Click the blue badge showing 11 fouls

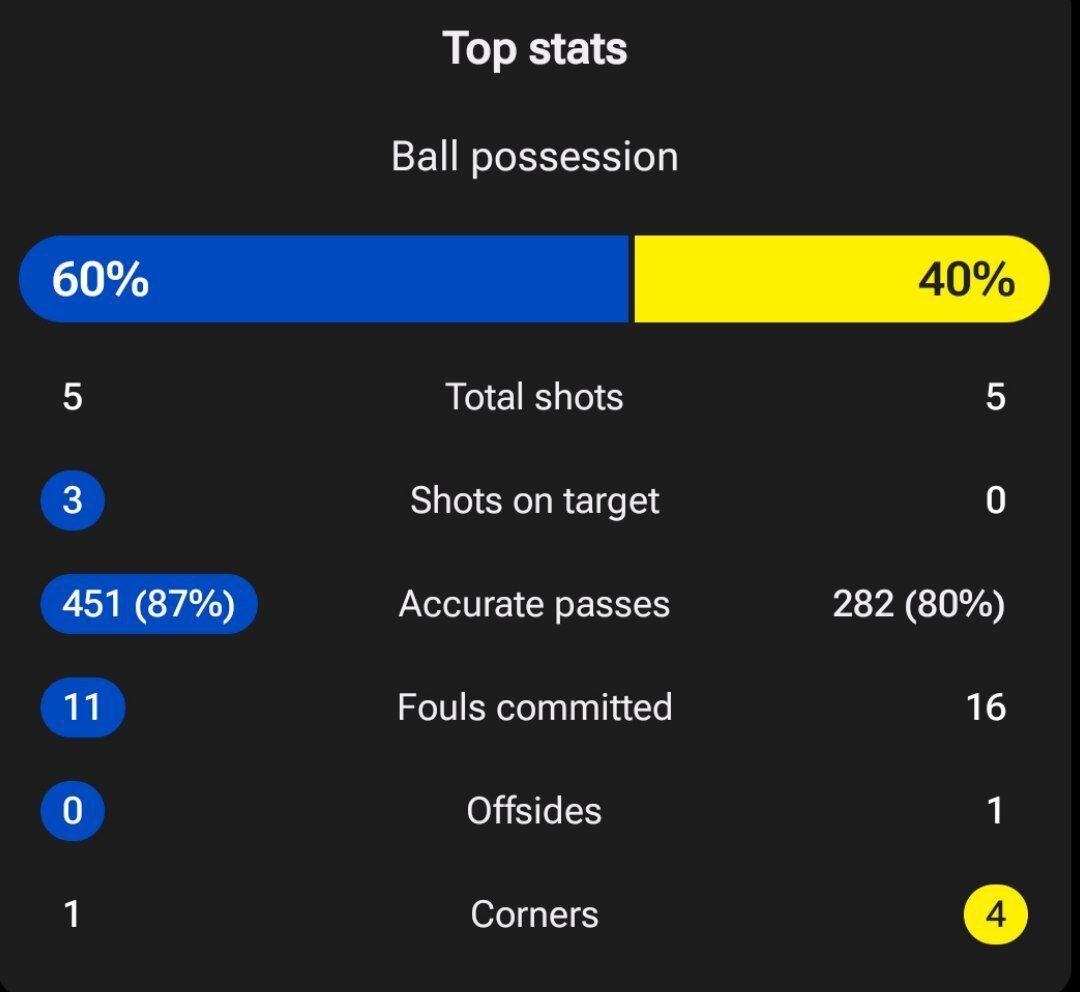coord(83,707)
